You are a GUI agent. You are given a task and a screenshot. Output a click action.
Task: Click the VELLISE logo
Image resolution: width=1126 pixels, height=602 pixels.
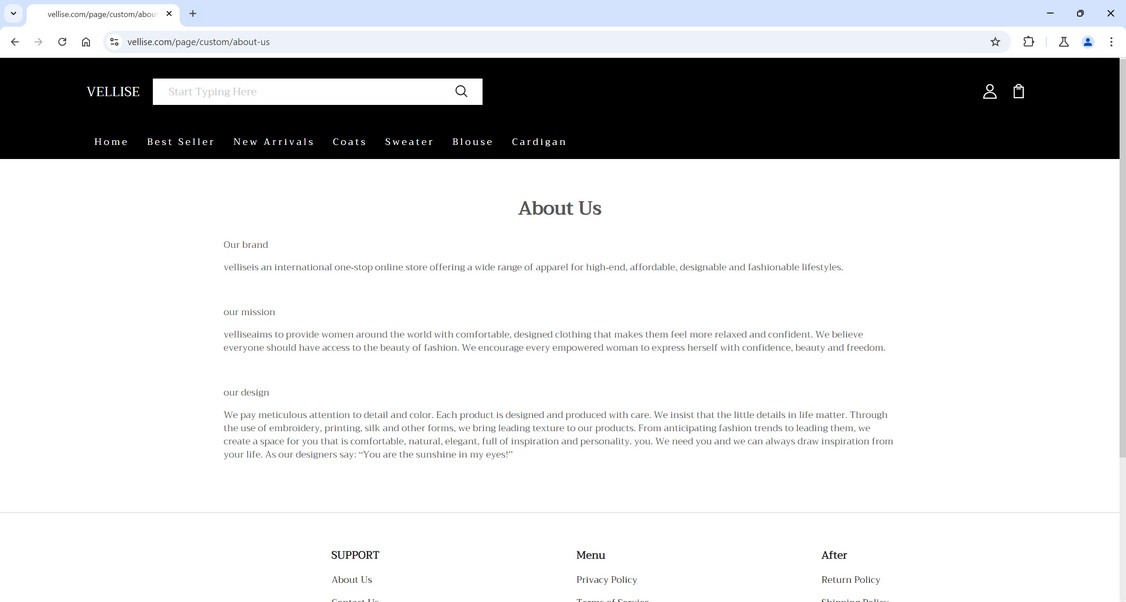pyautogui.click(x=113, y=92)
